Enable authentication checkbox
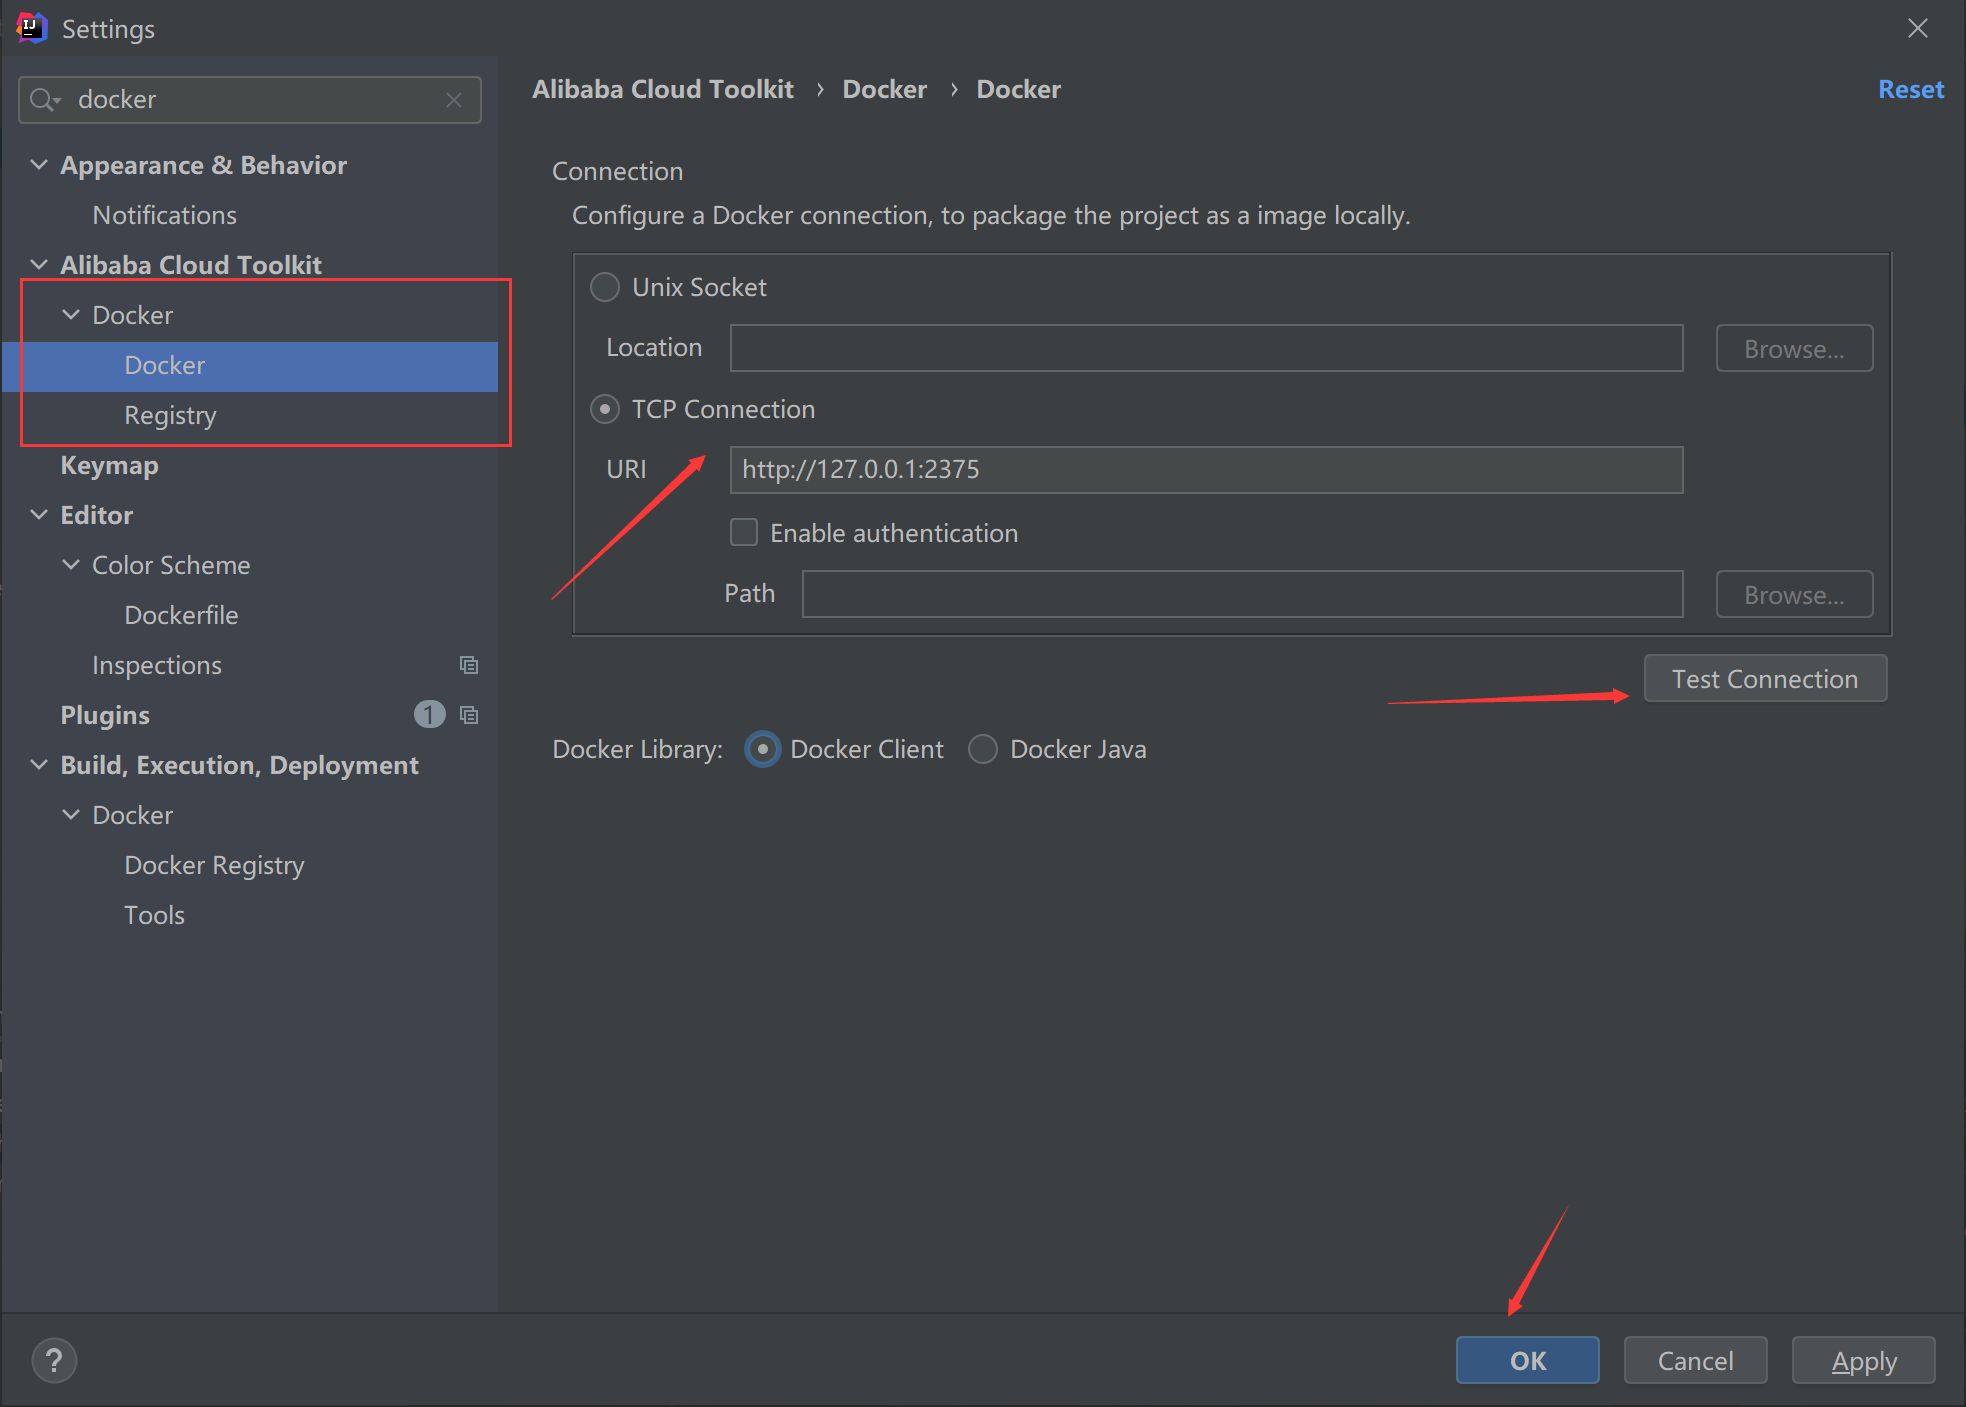This screenshot has height=1407, width=1966. click(x=744, y=532)
